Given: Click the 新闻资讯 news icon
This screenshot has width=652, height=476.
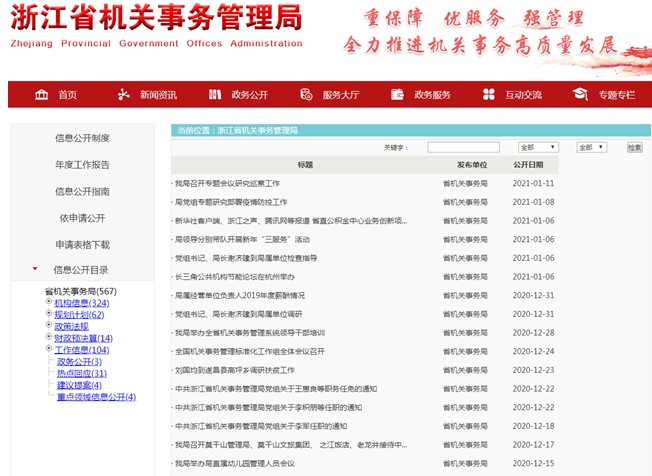Looking at the screenshot, I should [124, 95].
